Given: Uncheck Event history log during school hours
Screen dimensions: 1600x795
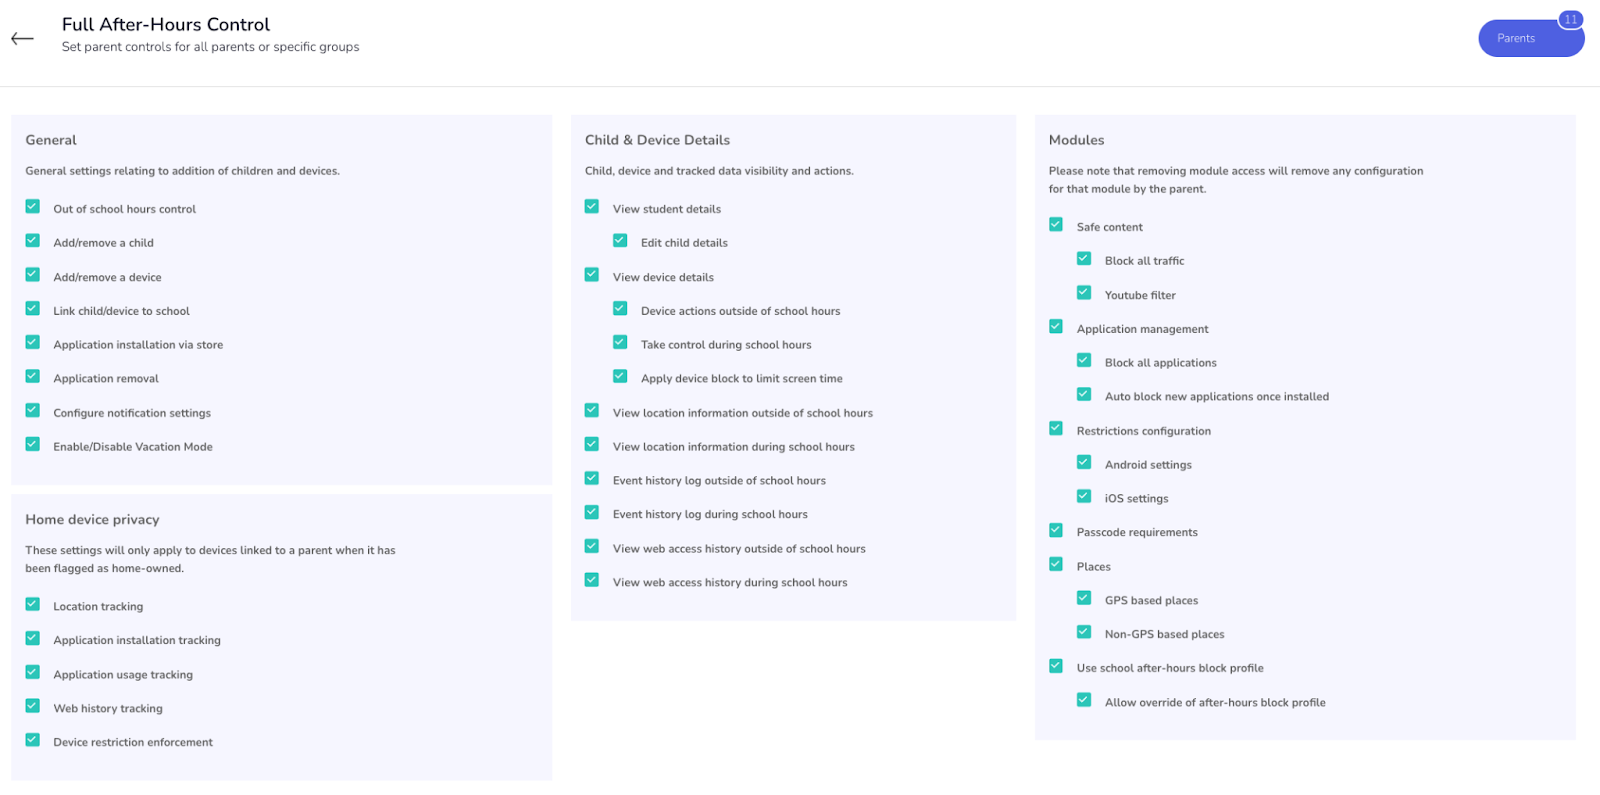Looking at the screenshot, I should (592, 513).
